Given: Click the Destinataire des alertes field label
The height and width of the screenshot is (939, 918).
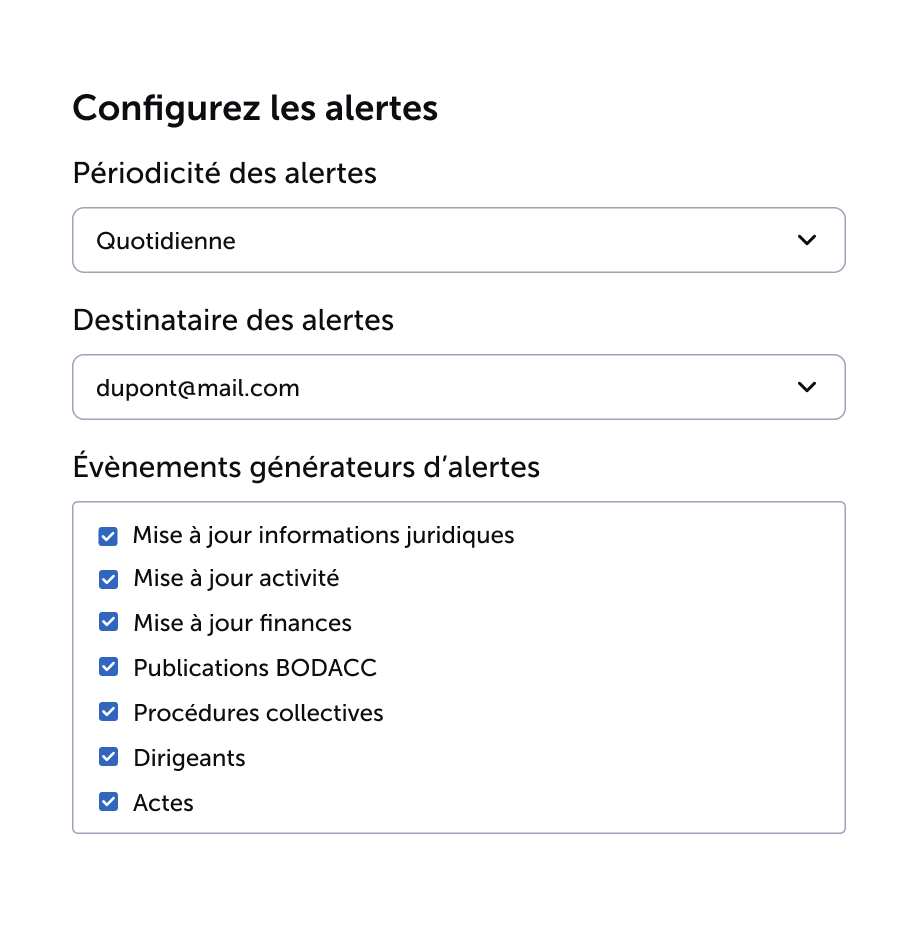Looking at the screenshot, I should point(234,320).
